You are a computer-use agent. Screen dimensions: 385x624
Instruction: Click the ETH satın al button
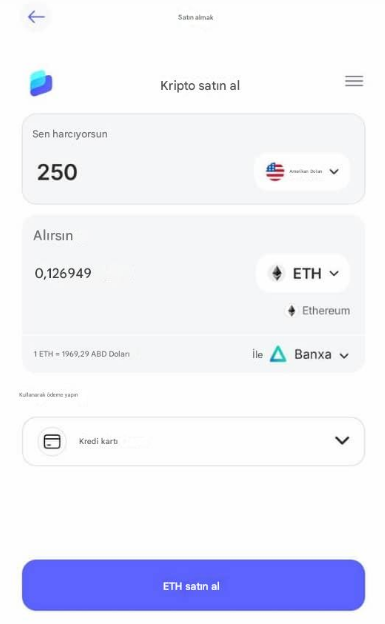pos(193,585)
